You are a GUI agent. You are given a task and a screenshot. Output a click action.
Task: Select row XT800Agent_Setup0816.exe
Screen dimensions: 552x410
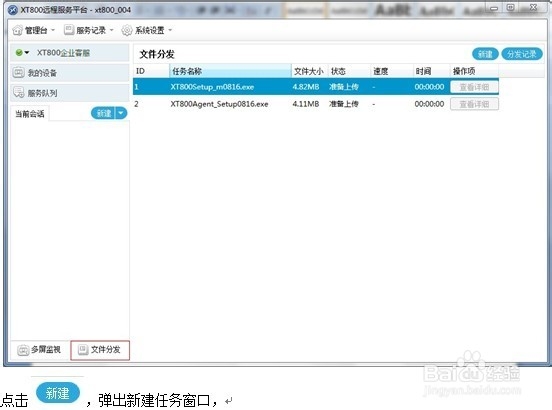click(x=316, y=104)
